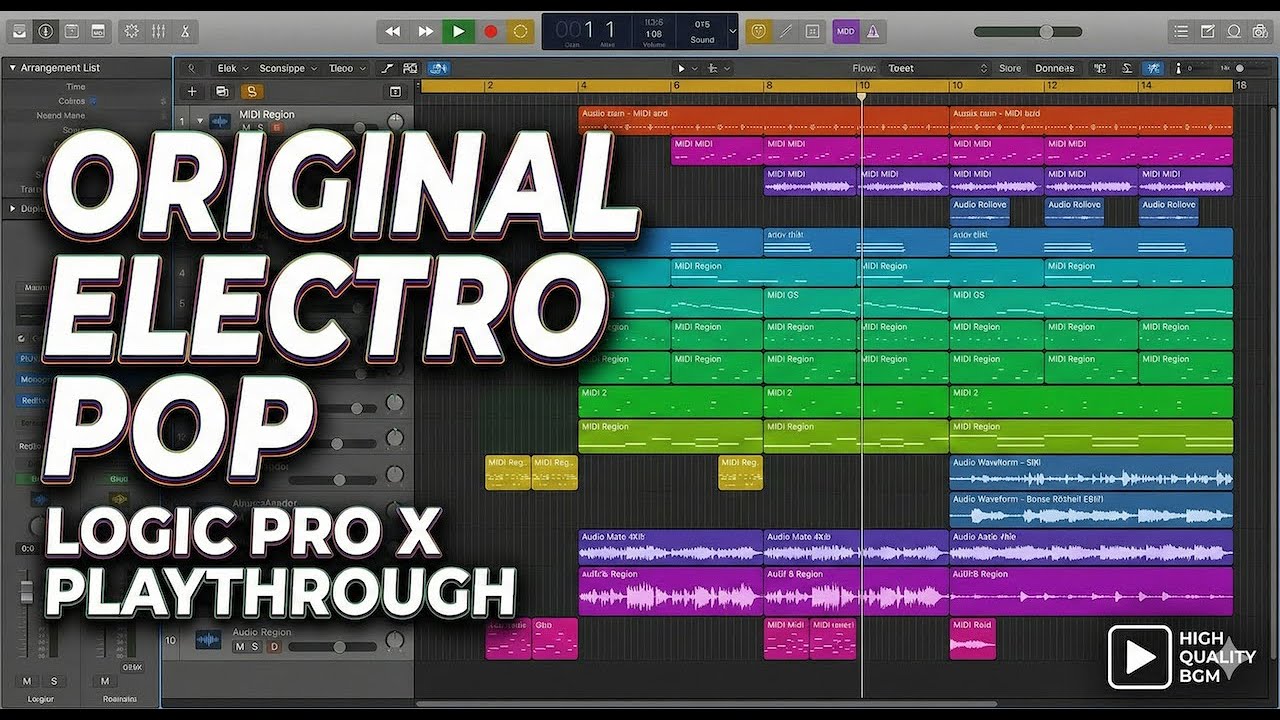Click the track header options box icon
Image resolution: width=1280 pixels, height=720 pixels.
[x=395, y=91]
